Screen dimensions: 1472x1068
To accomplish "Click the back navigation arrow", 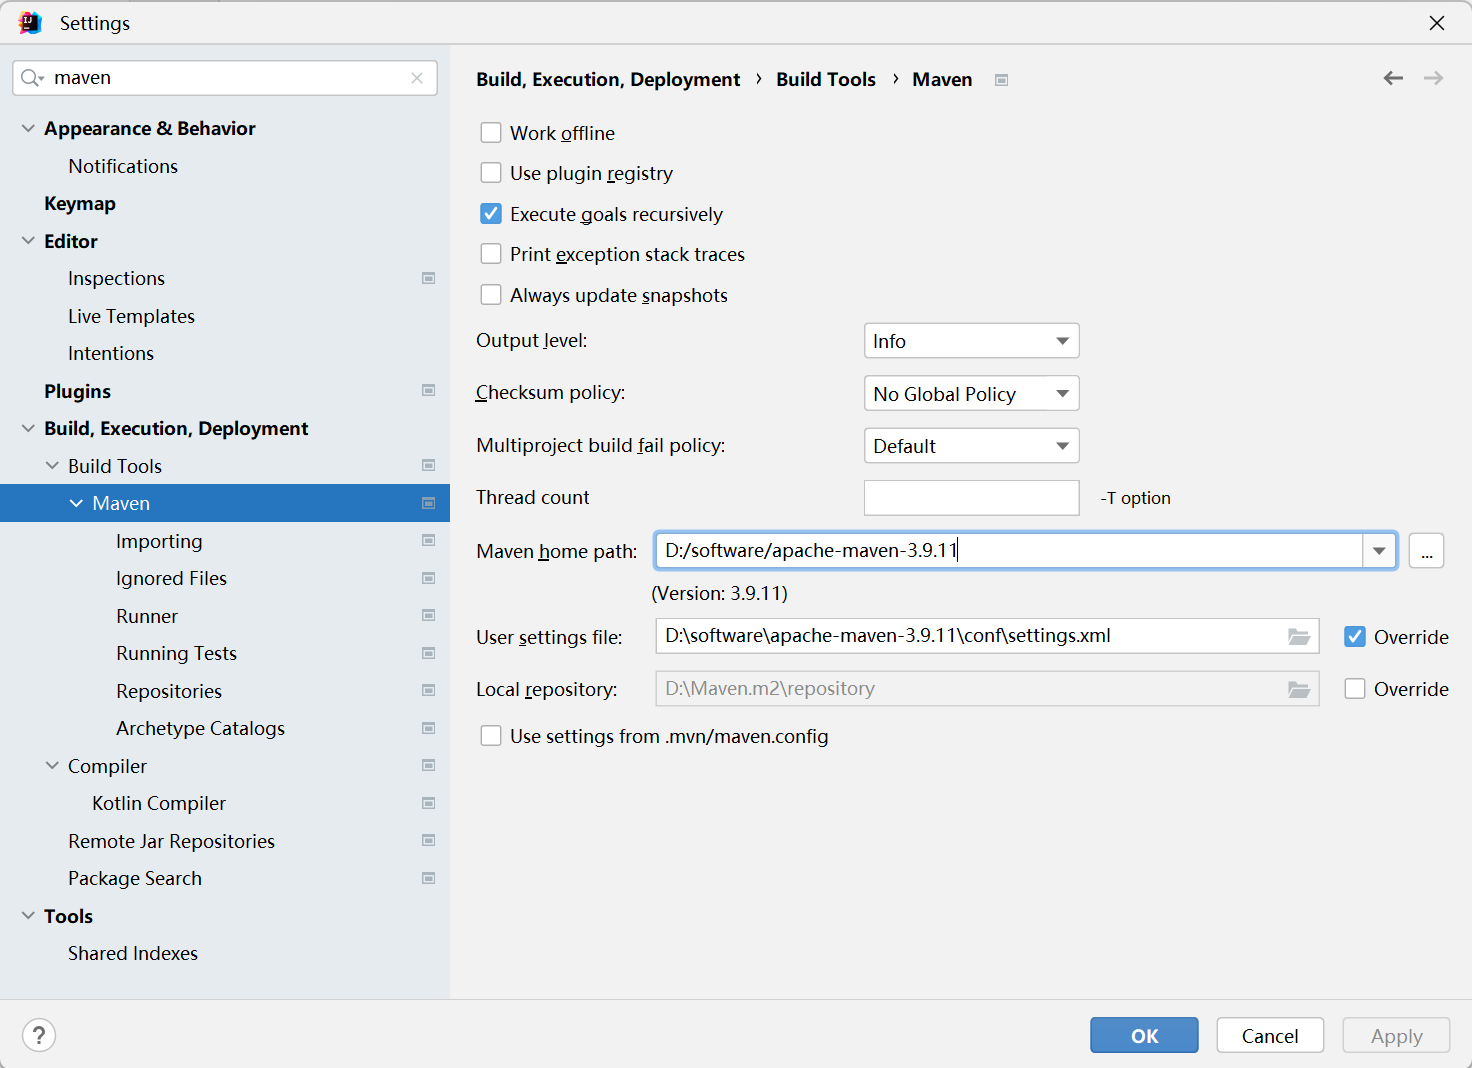I will coord(1393,78).
